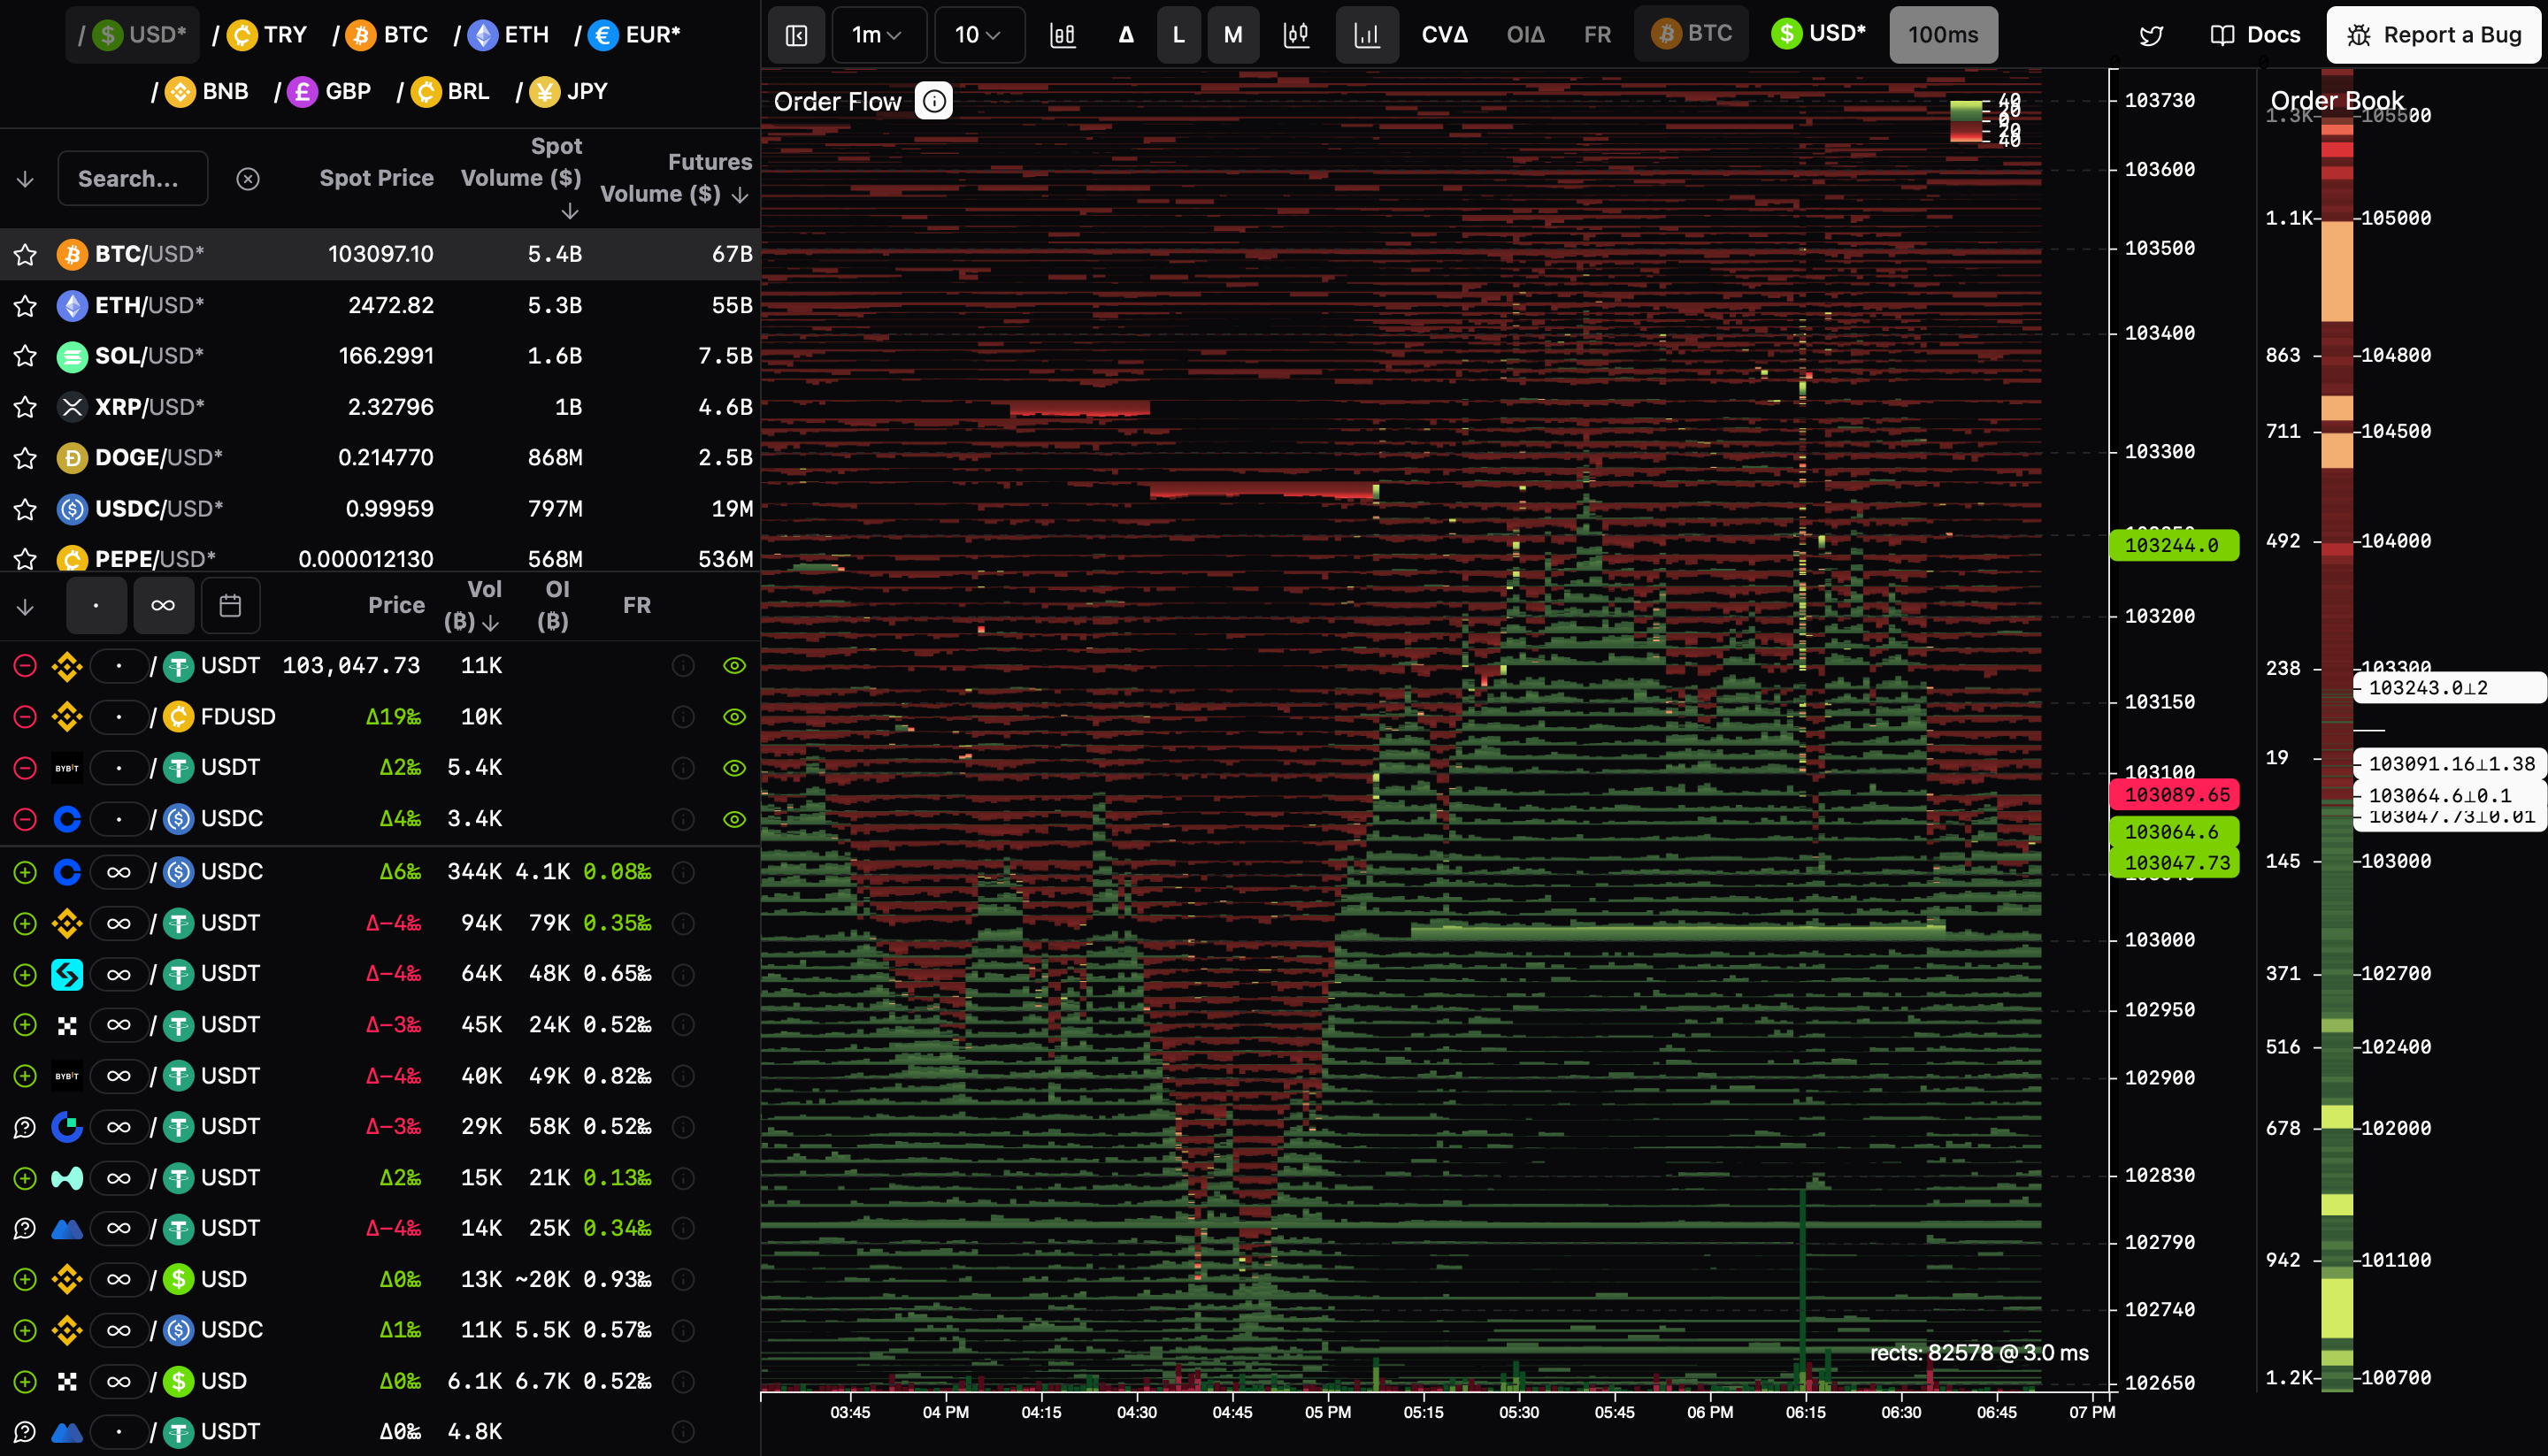2548x1456 pixels.
Task: Favorite DOGE/USD* with the star icon
Action: tap(25, 458)
